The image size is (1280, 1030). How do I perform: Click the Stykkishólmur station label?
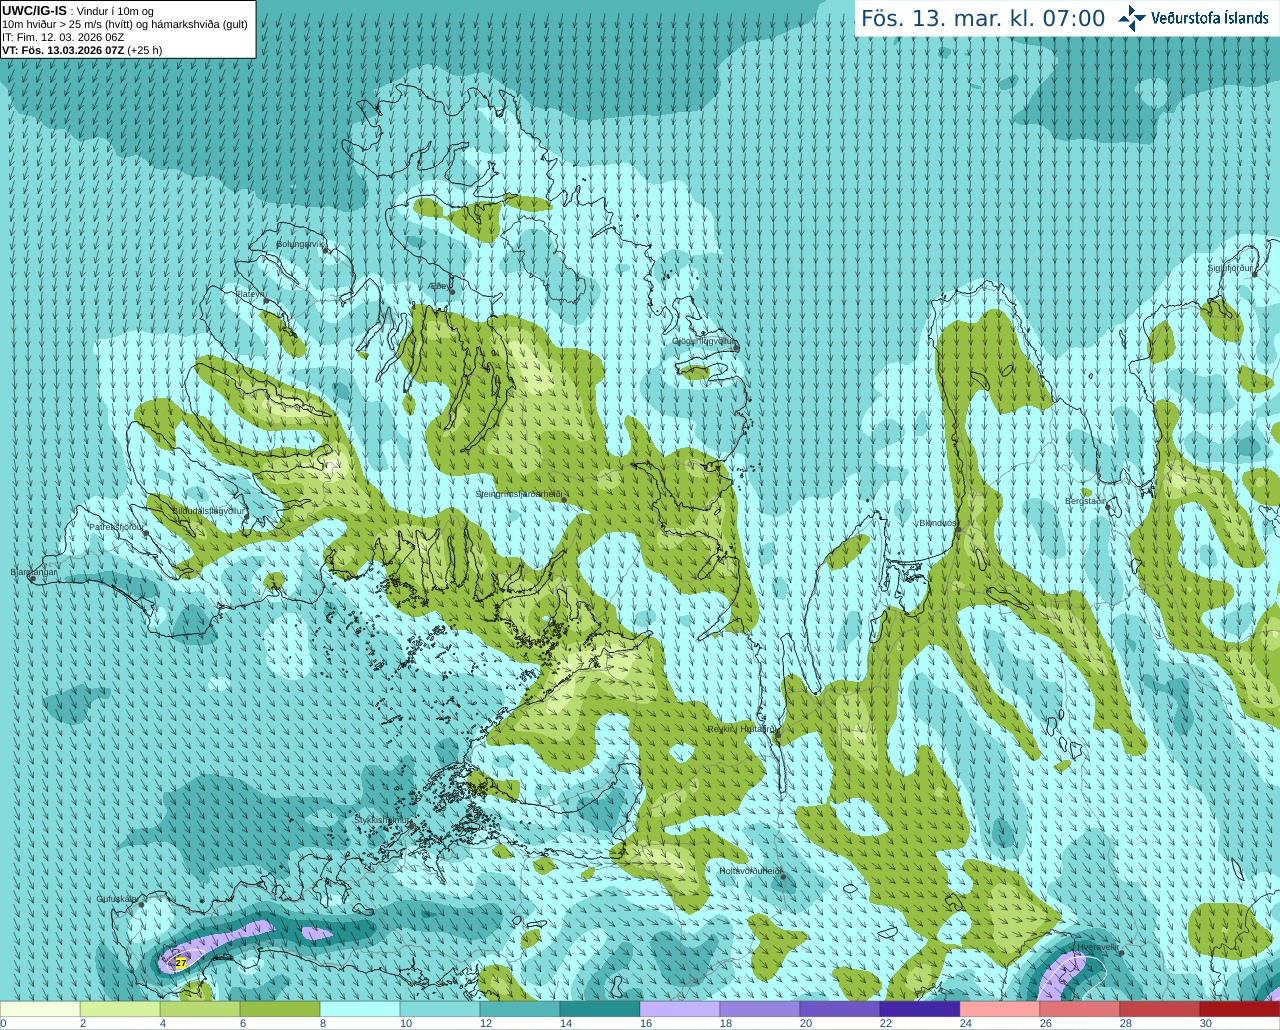tap(383, 820)
